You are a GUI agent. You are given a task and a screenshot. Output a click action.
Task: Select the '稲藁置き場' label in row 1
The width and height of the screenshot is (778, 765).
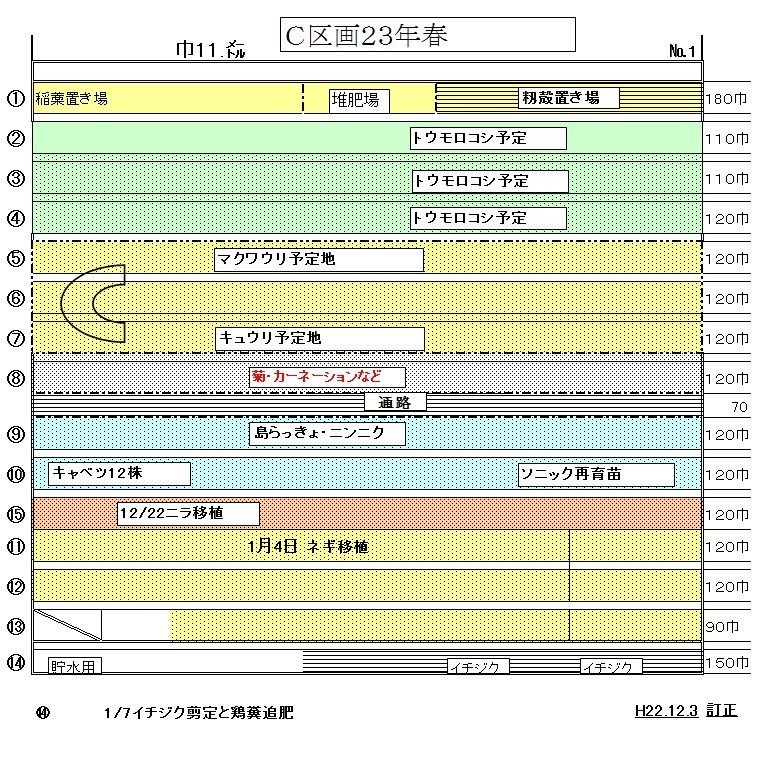(71, 98)
